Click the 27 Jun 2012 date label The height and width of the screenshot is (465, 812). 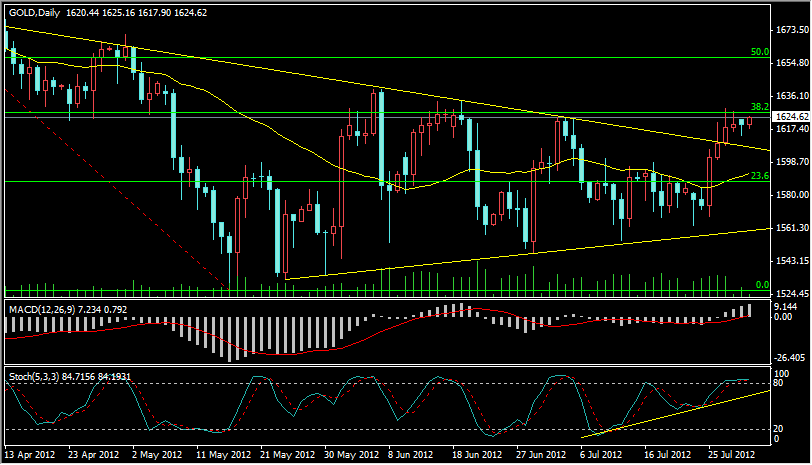541,455
